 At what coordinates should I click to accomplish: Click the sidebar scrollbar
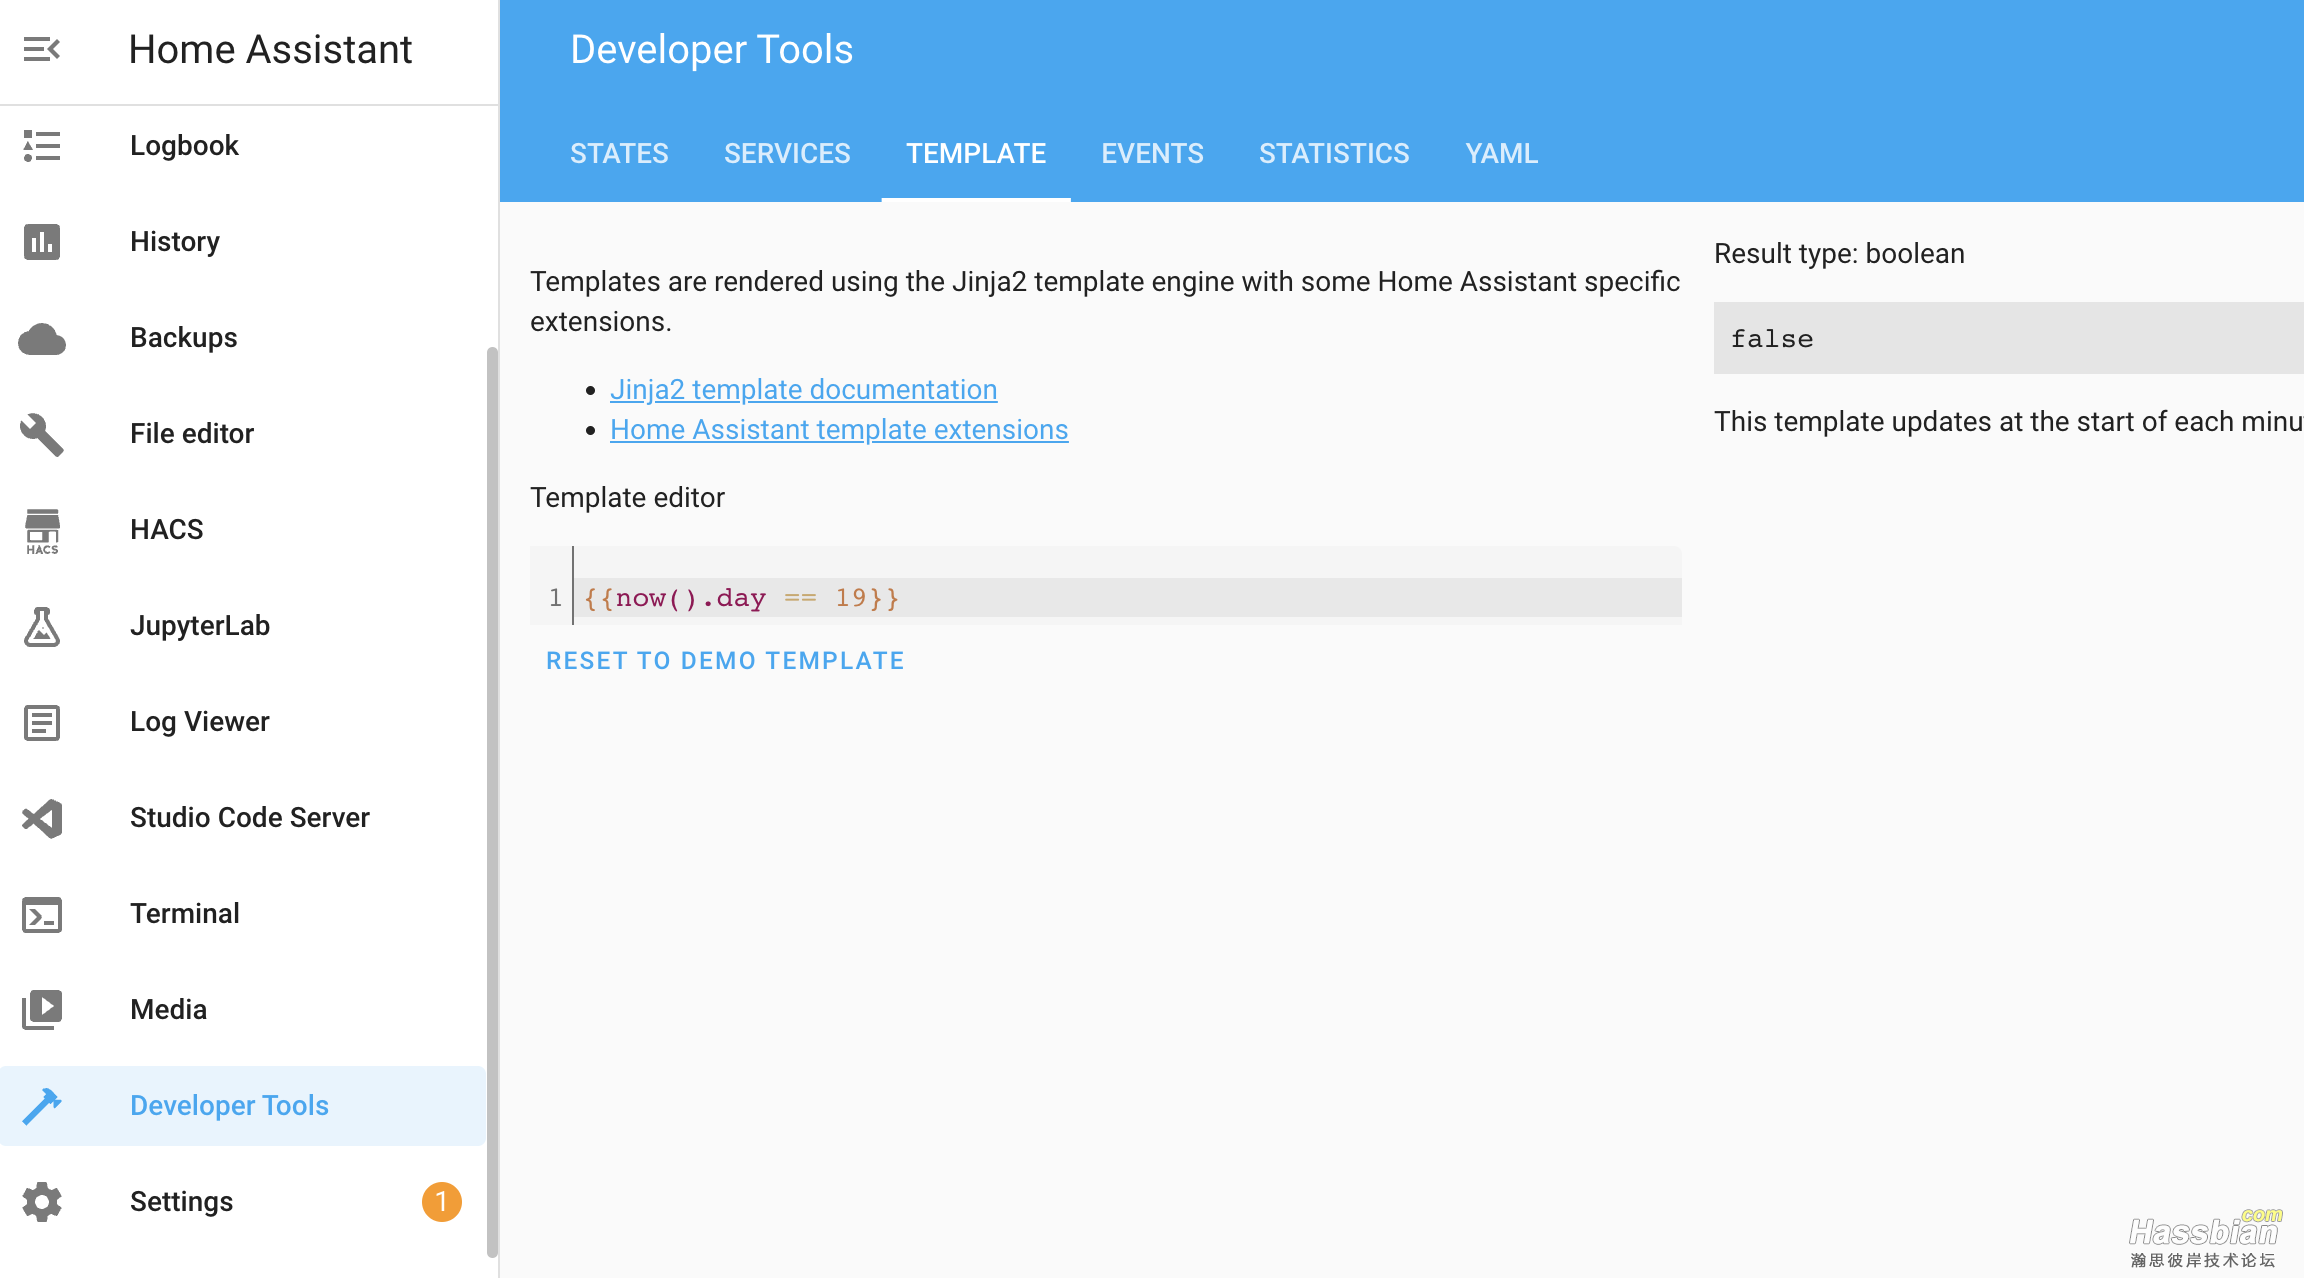[491, 801]
